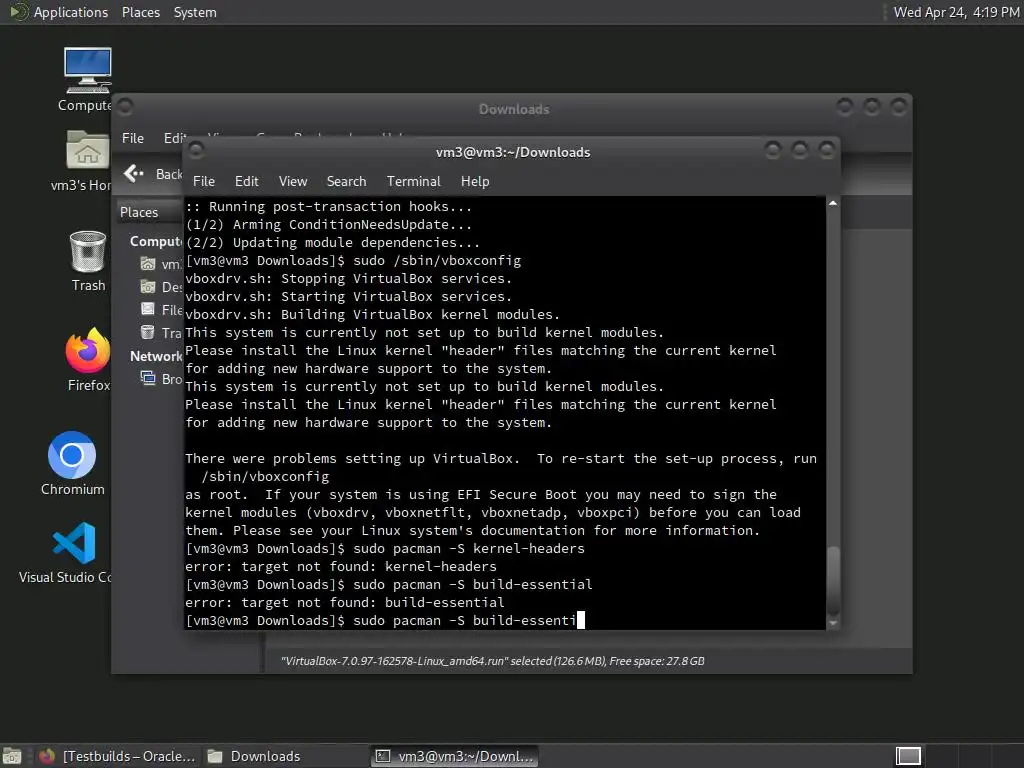1024x768 pixels.
Task: Click the MATE logo icon in top panel
Action: point(18,12)
